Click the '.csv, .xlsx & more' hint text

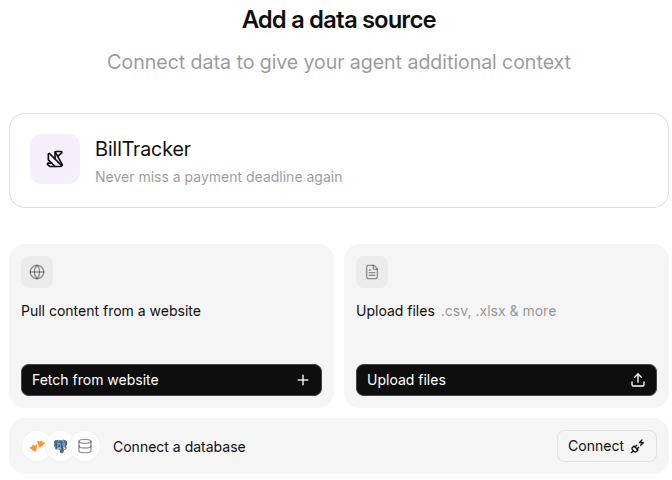pyautogui.click(x=498, y=311)
